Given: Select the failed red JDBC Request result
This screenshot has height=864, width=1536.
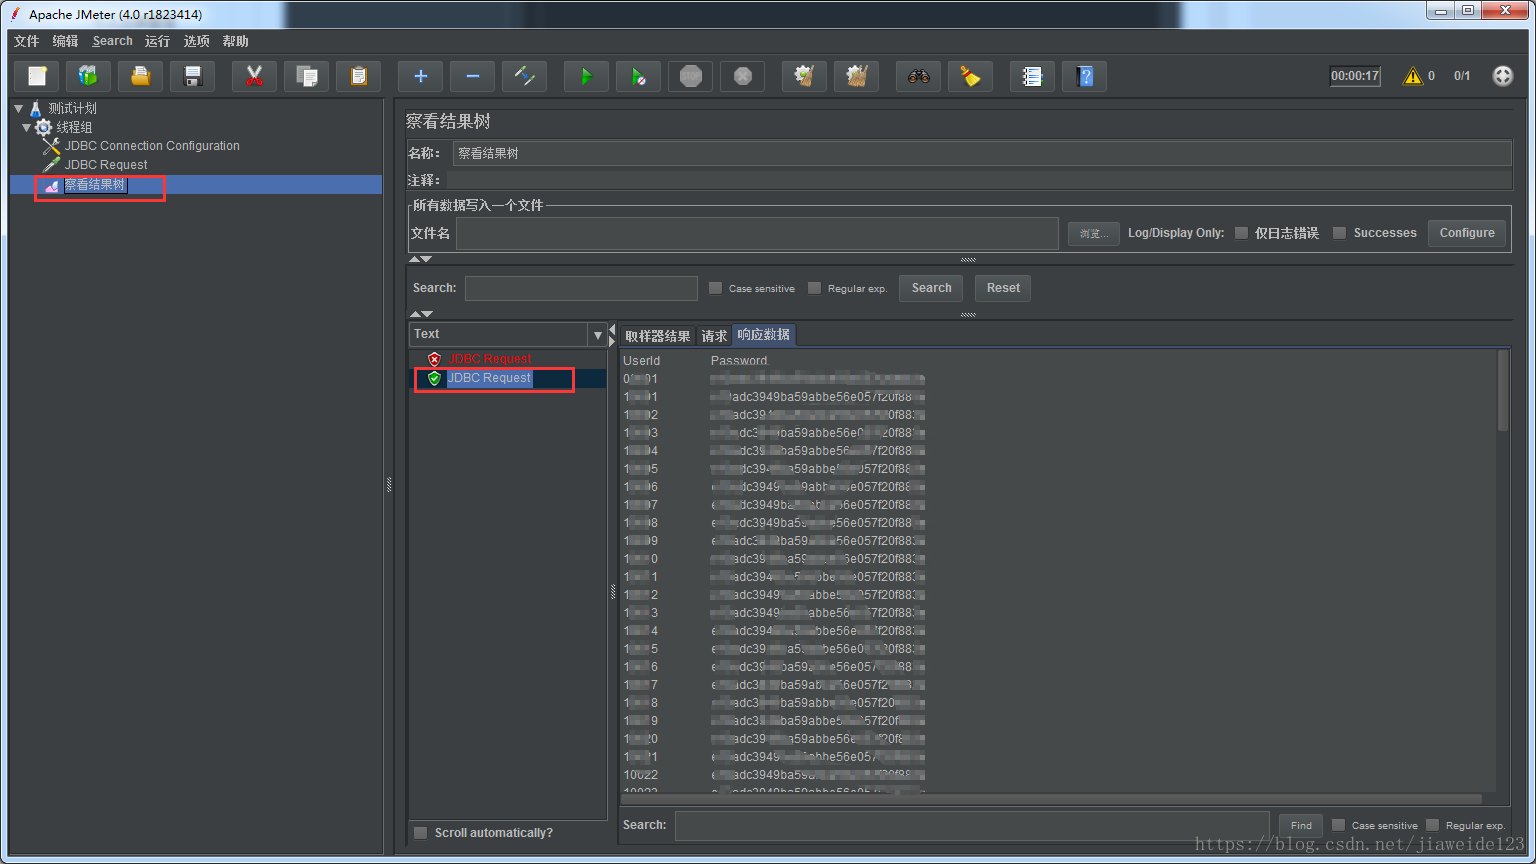Looking at the screenshot, I should pyautogui.click(x=489, y=359).
